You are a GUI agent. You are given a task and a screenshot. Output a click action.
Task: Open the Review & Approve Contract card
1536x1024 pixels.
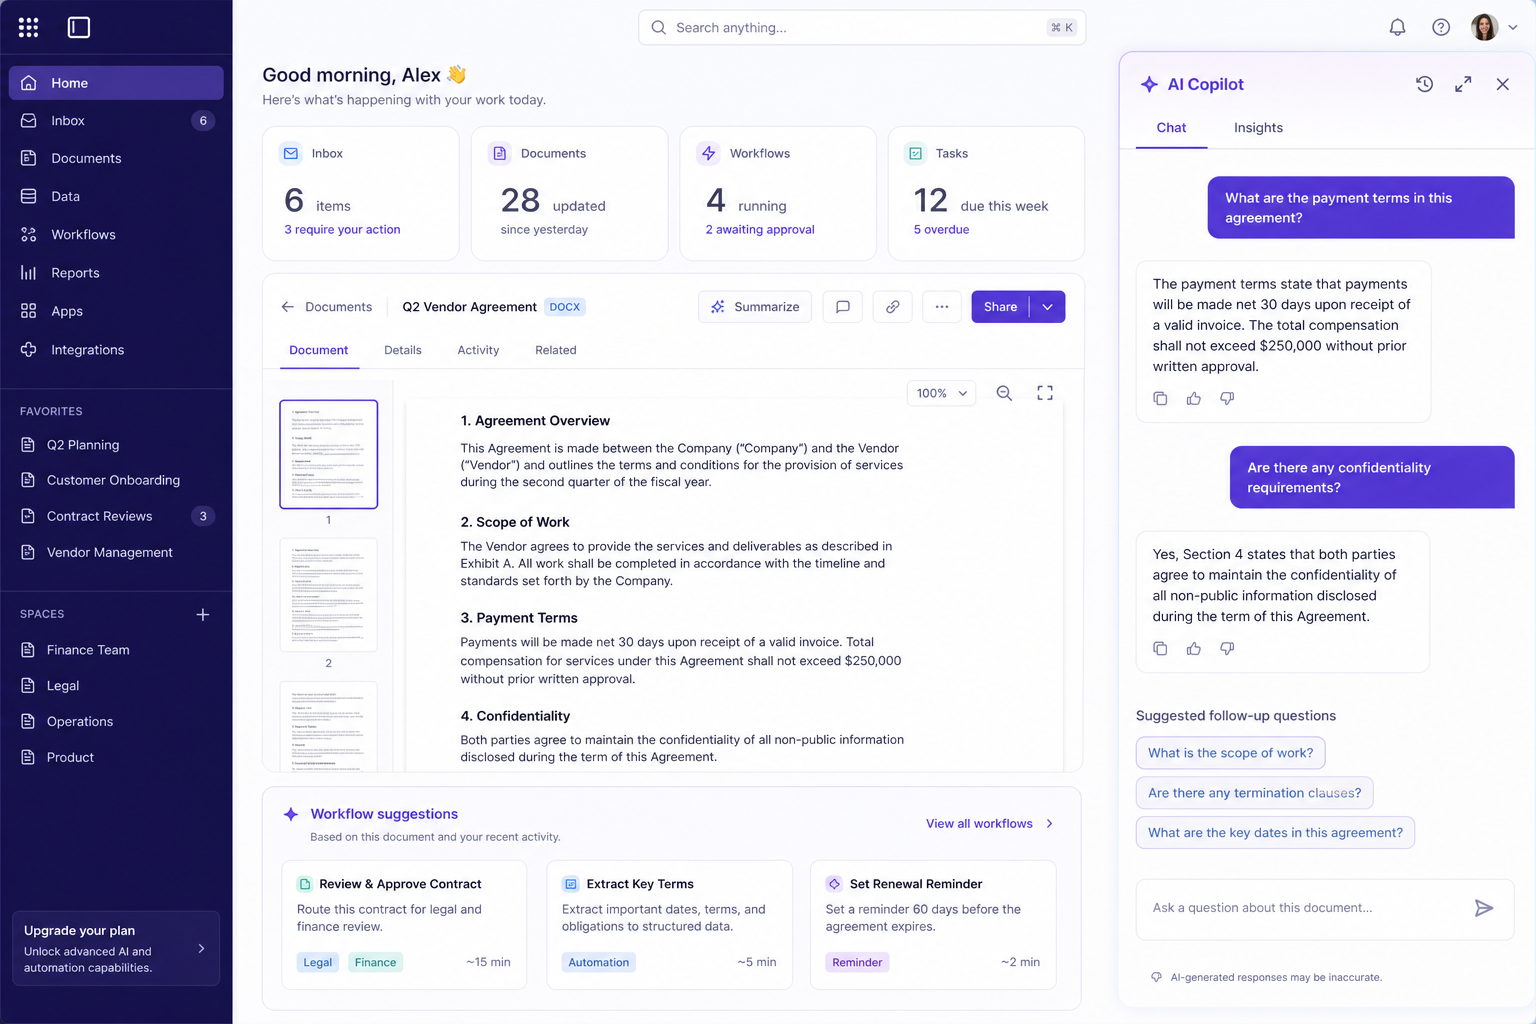coord(404,925)
